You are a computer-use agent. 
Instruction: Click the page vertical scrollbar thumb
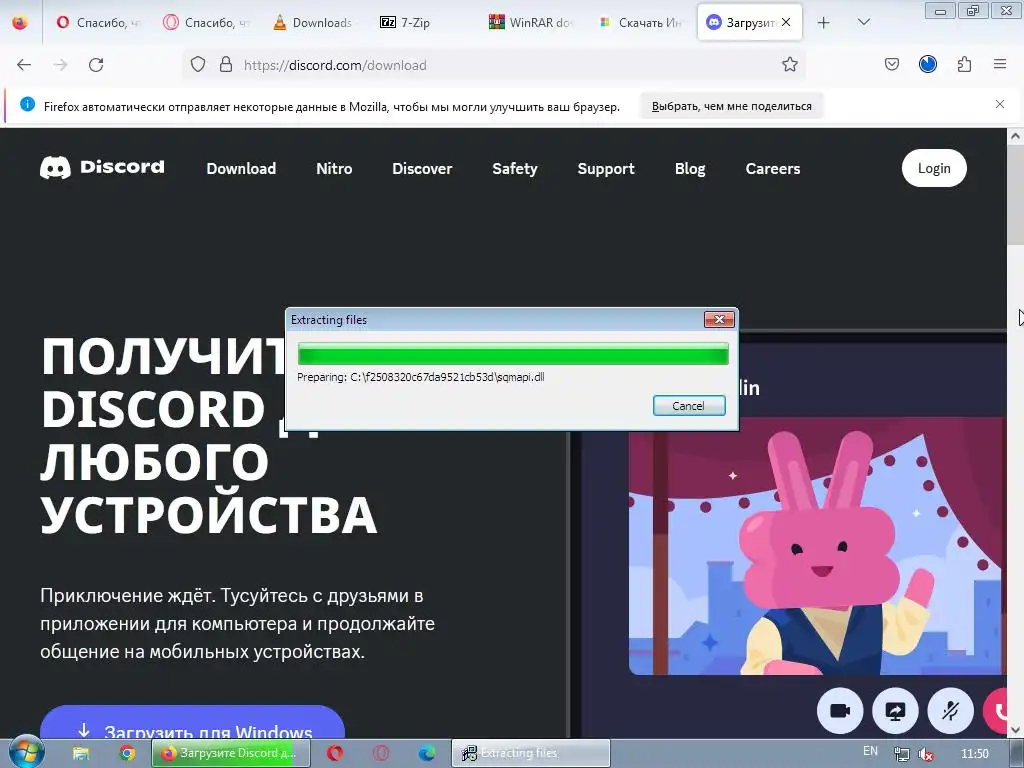tap(1015, 196)
